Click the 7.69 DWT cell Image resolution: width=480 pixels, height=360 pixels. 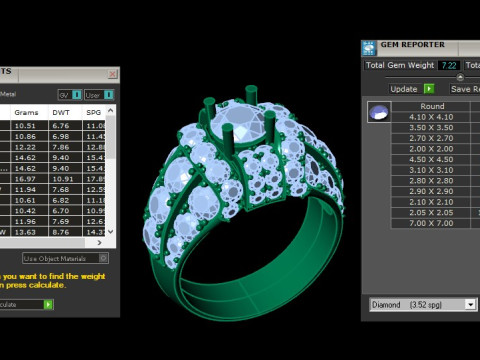coord(65,222)
